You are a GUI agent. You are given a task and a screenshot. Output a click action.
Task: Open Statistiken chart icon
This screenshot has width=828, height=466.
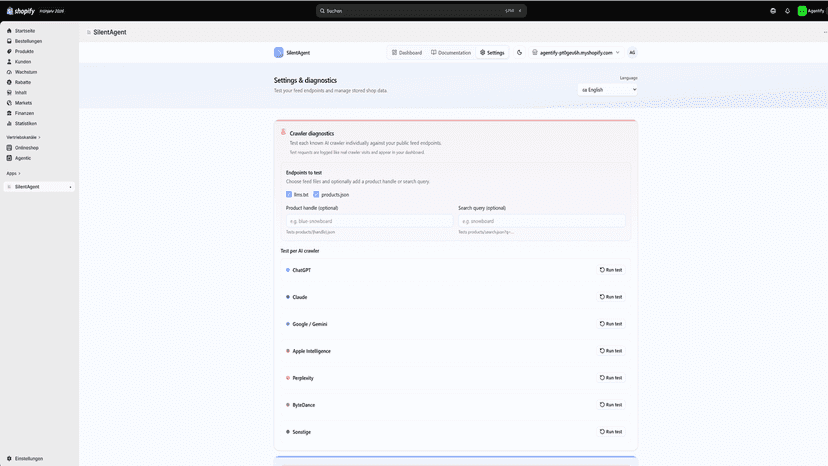click(9, 124)
